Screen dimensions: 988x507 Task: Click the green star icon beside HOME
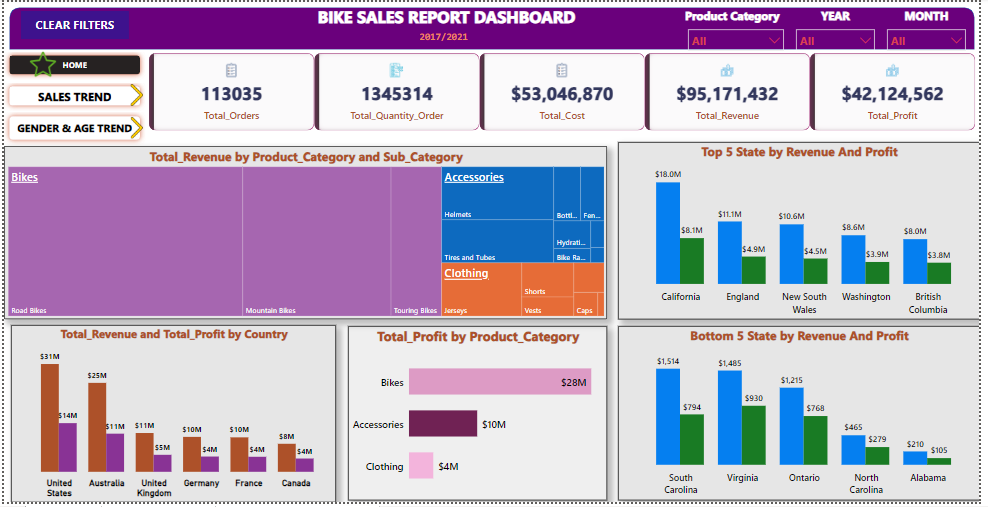pyautogui.click(x=43, y=66)
